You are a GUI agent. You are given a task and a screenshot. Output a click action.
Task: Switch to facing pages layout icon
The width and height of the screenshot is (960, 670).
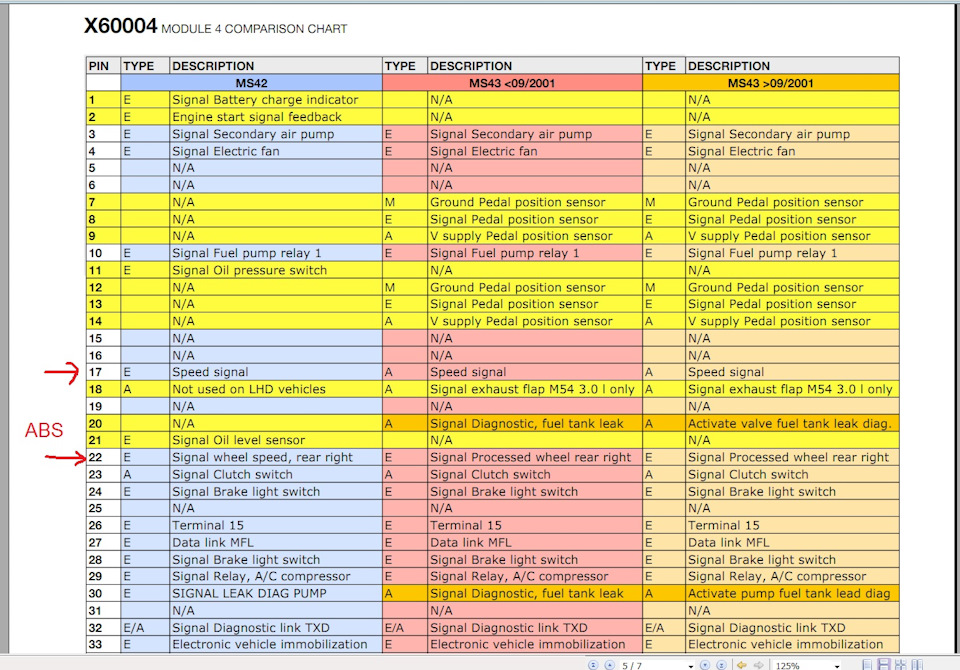click(900, 665)
